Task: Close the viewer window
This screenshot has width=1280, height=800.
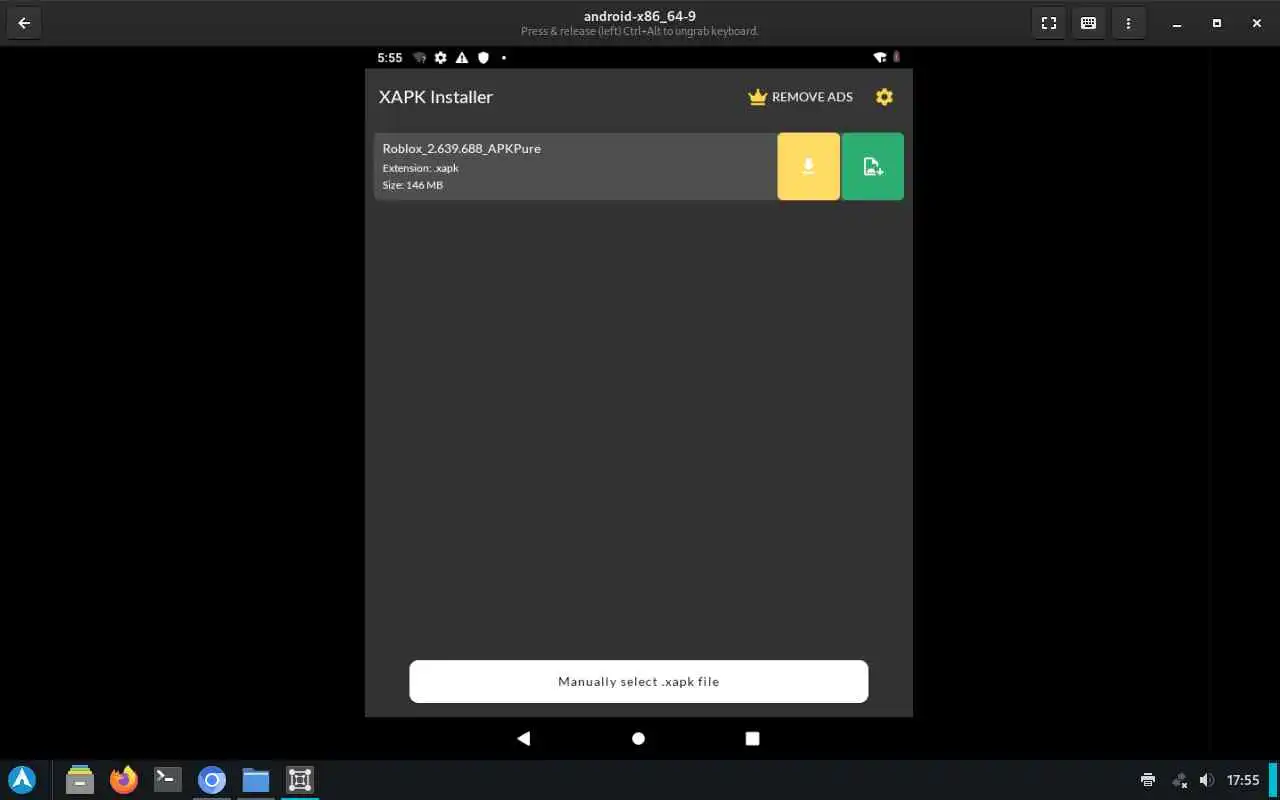Action: pos(1257,23)
